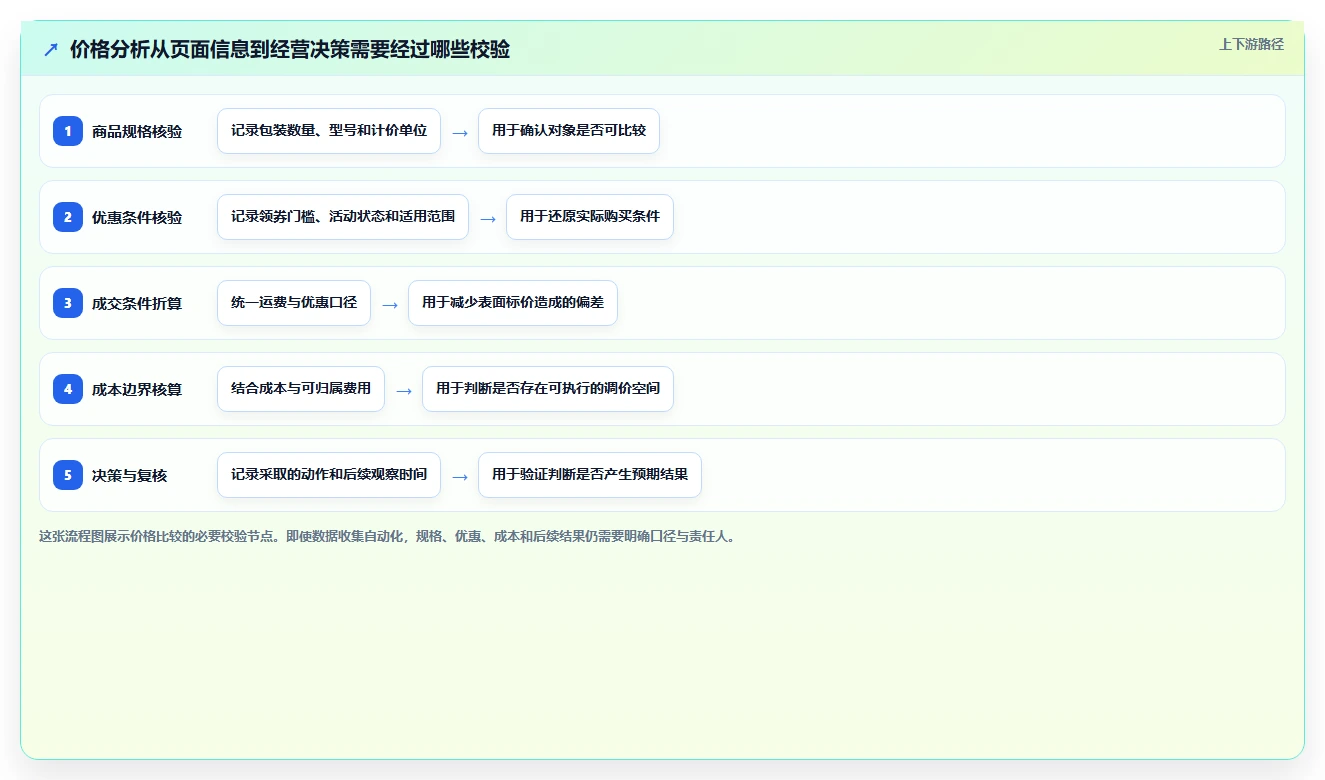Click the 优惠条件核验 step label
Screen dimensions: 1325x780
137,217
